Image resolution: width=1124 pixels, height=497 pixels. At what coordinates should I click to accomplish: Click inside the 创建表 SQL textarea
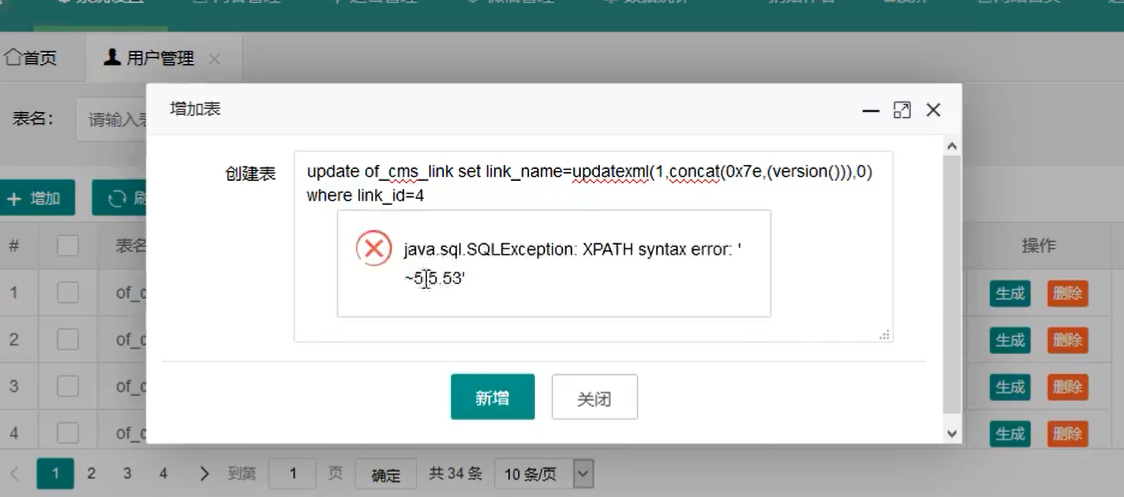click(594, 246)
